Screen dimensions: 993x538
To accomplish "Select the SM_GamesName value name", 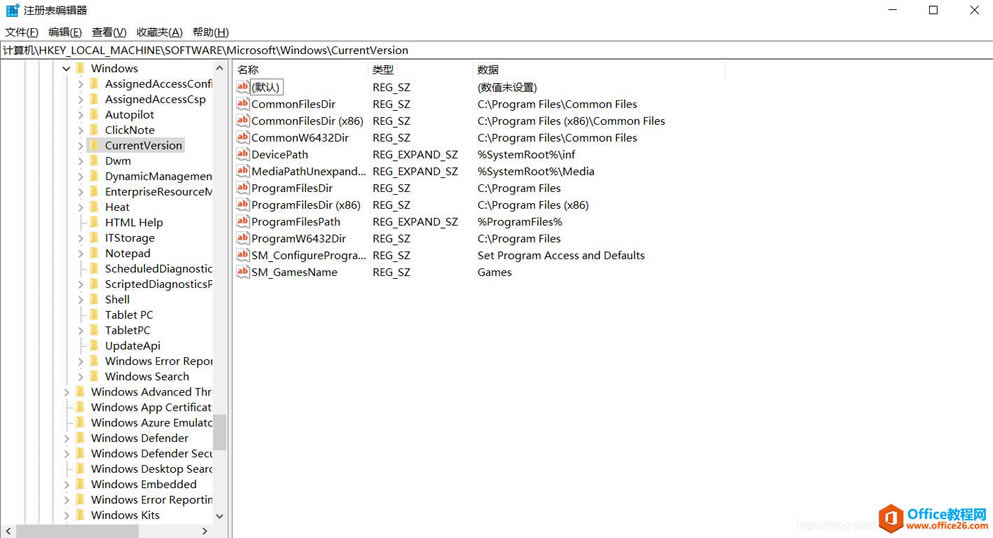I will click(294, 272).
